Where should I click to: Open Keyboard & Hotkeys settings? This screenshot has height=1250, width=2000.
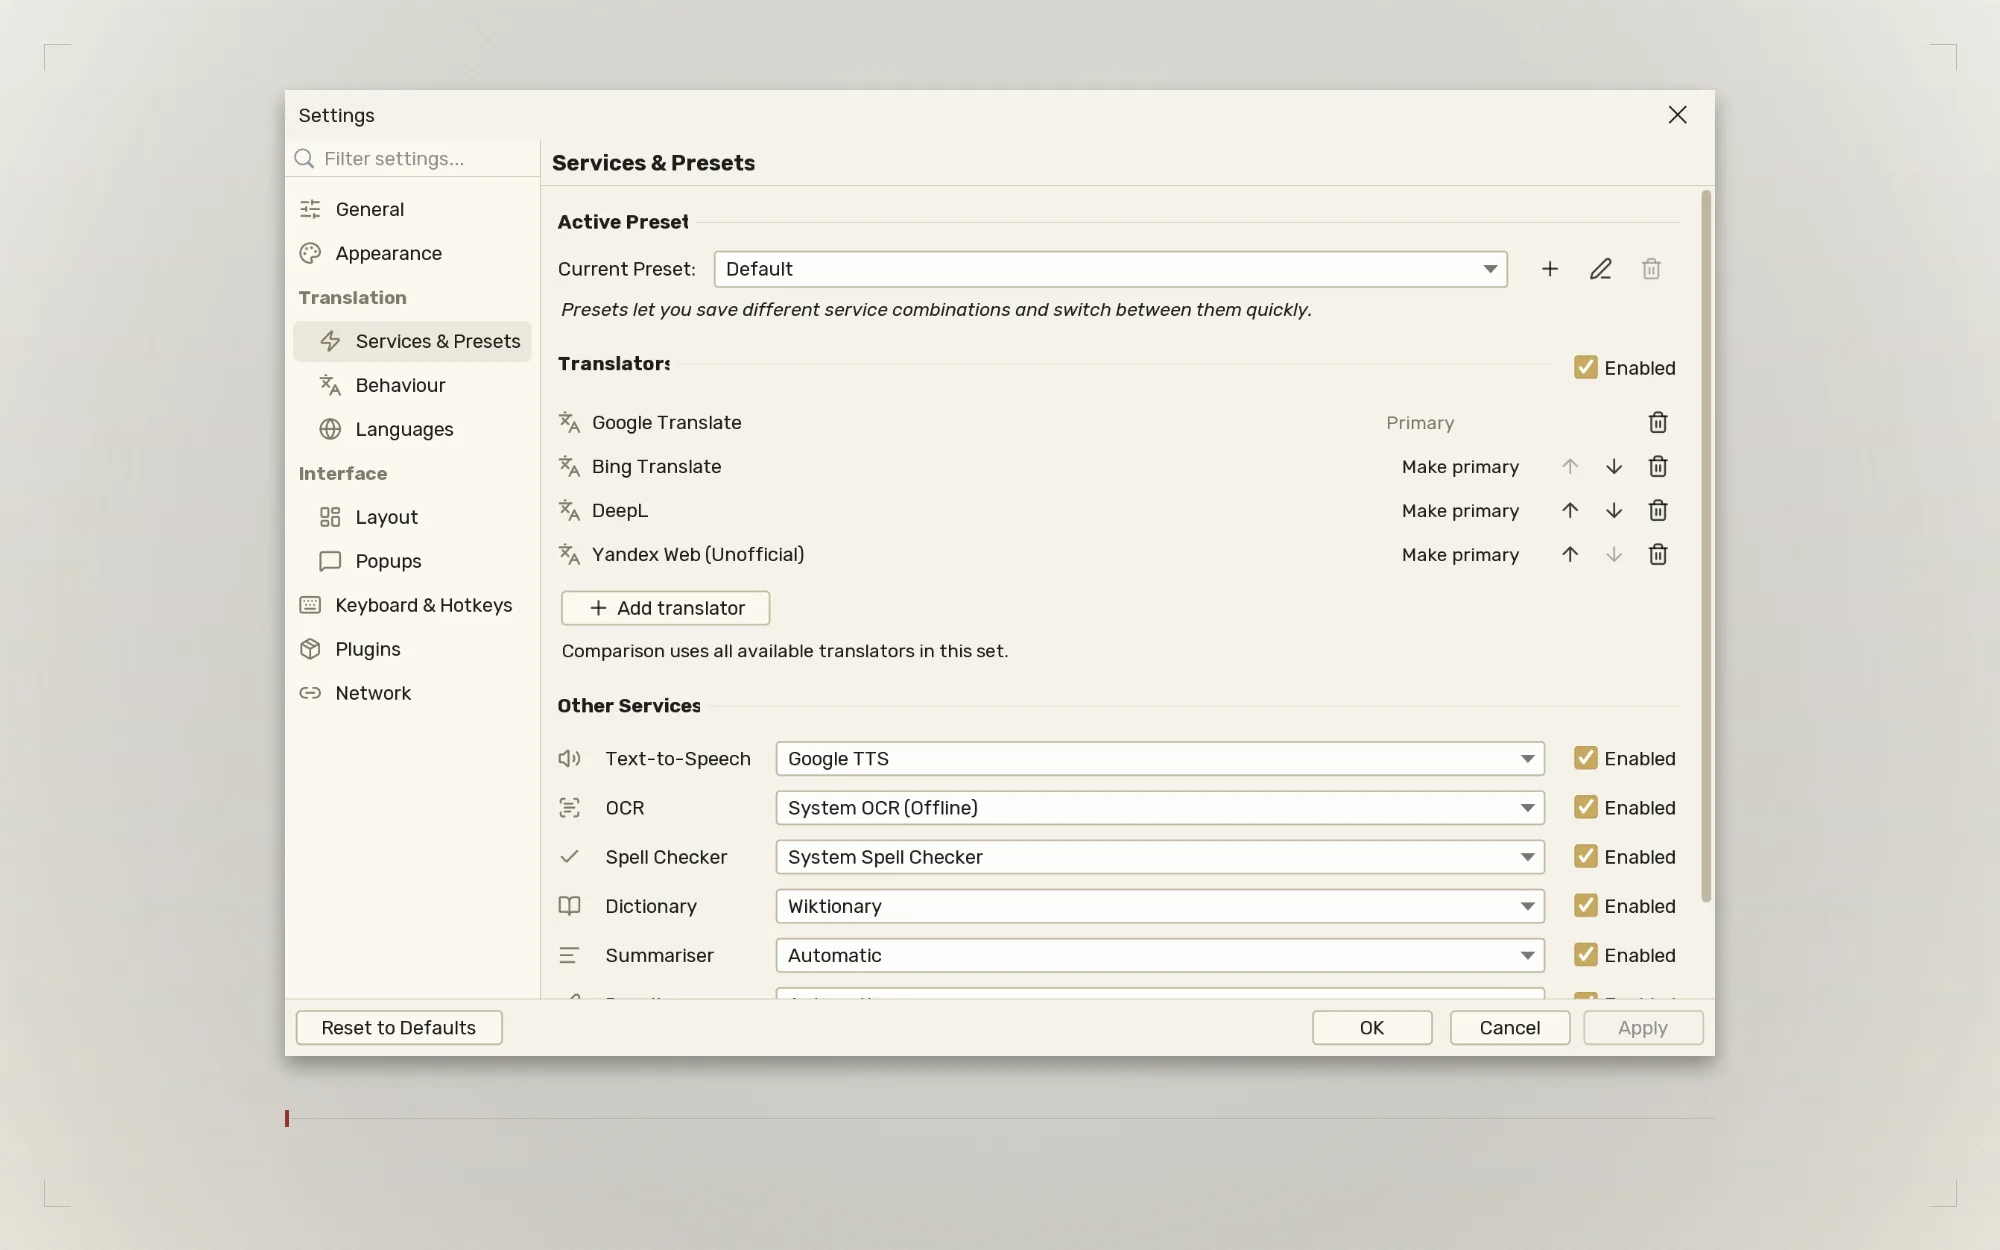point(412,605)
